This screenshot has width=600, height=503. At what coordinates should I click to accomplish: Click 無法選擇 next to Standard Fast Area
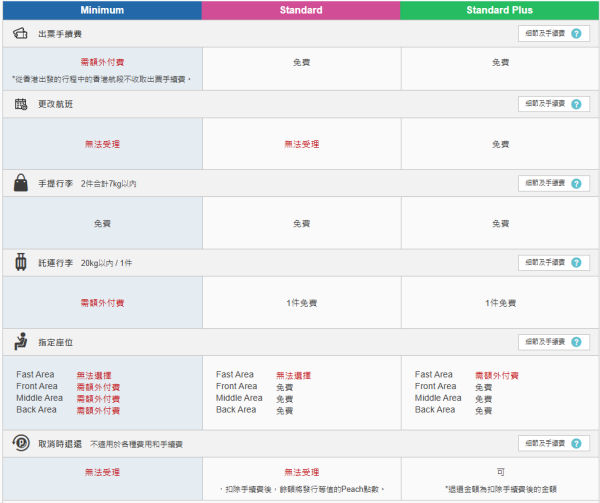pos(293,376)
